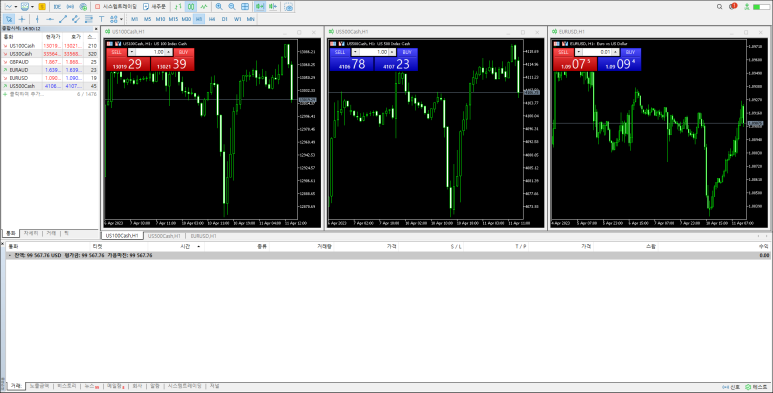The image size is (773, 393).
Task: Expand the drawing objects dropdown arrow
Action: (121, 20)
